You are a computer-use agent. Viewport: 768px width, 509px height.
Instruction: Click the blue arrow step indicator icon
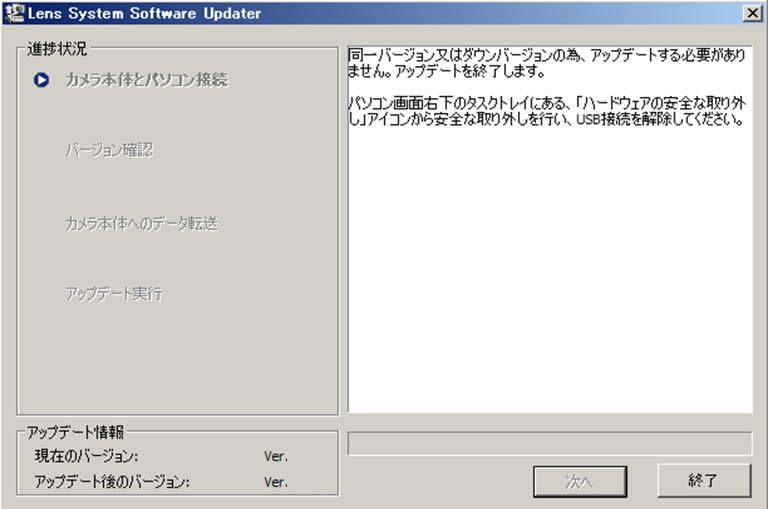[x=41, y=80]
